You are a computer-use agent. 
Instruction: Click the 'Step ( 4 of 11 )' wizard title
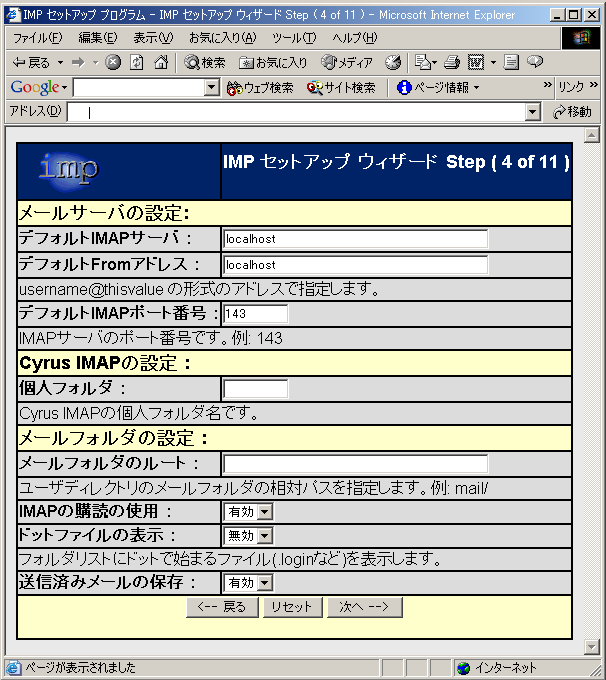pyautogui.click(x=508, y=162)
